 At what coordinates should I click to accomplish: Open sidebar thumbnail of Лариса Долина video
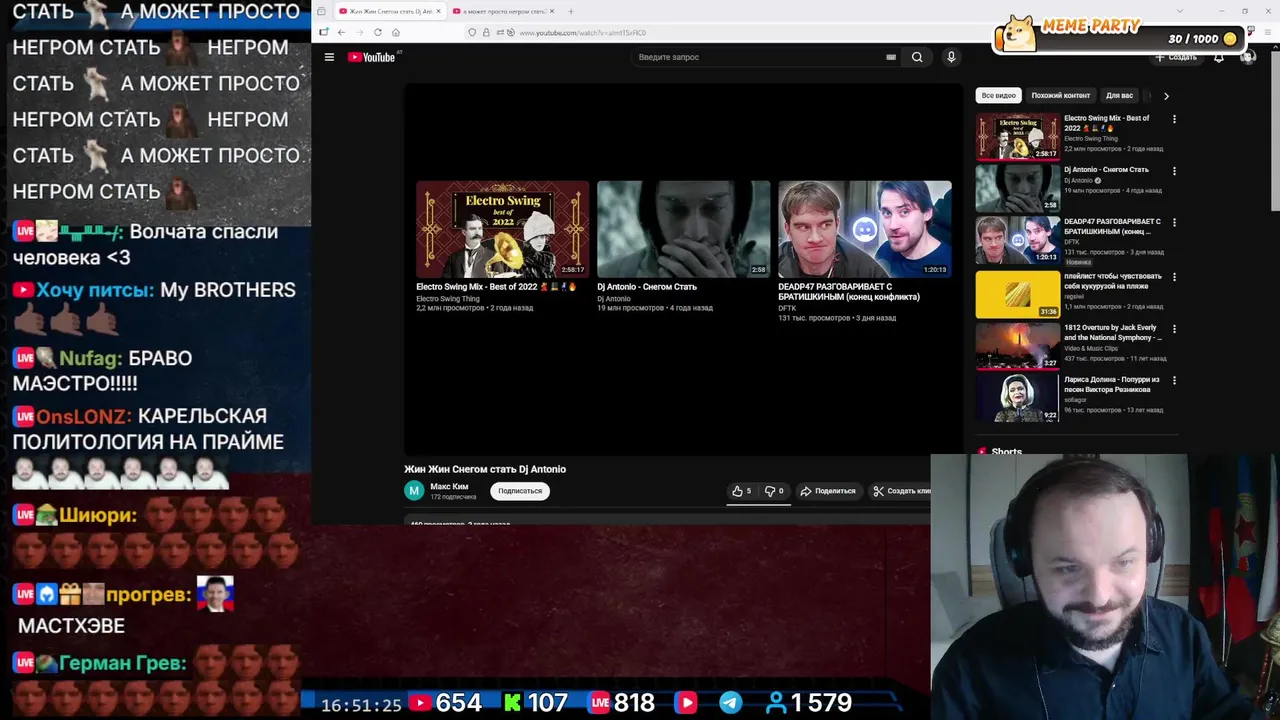click(1017, 398)
